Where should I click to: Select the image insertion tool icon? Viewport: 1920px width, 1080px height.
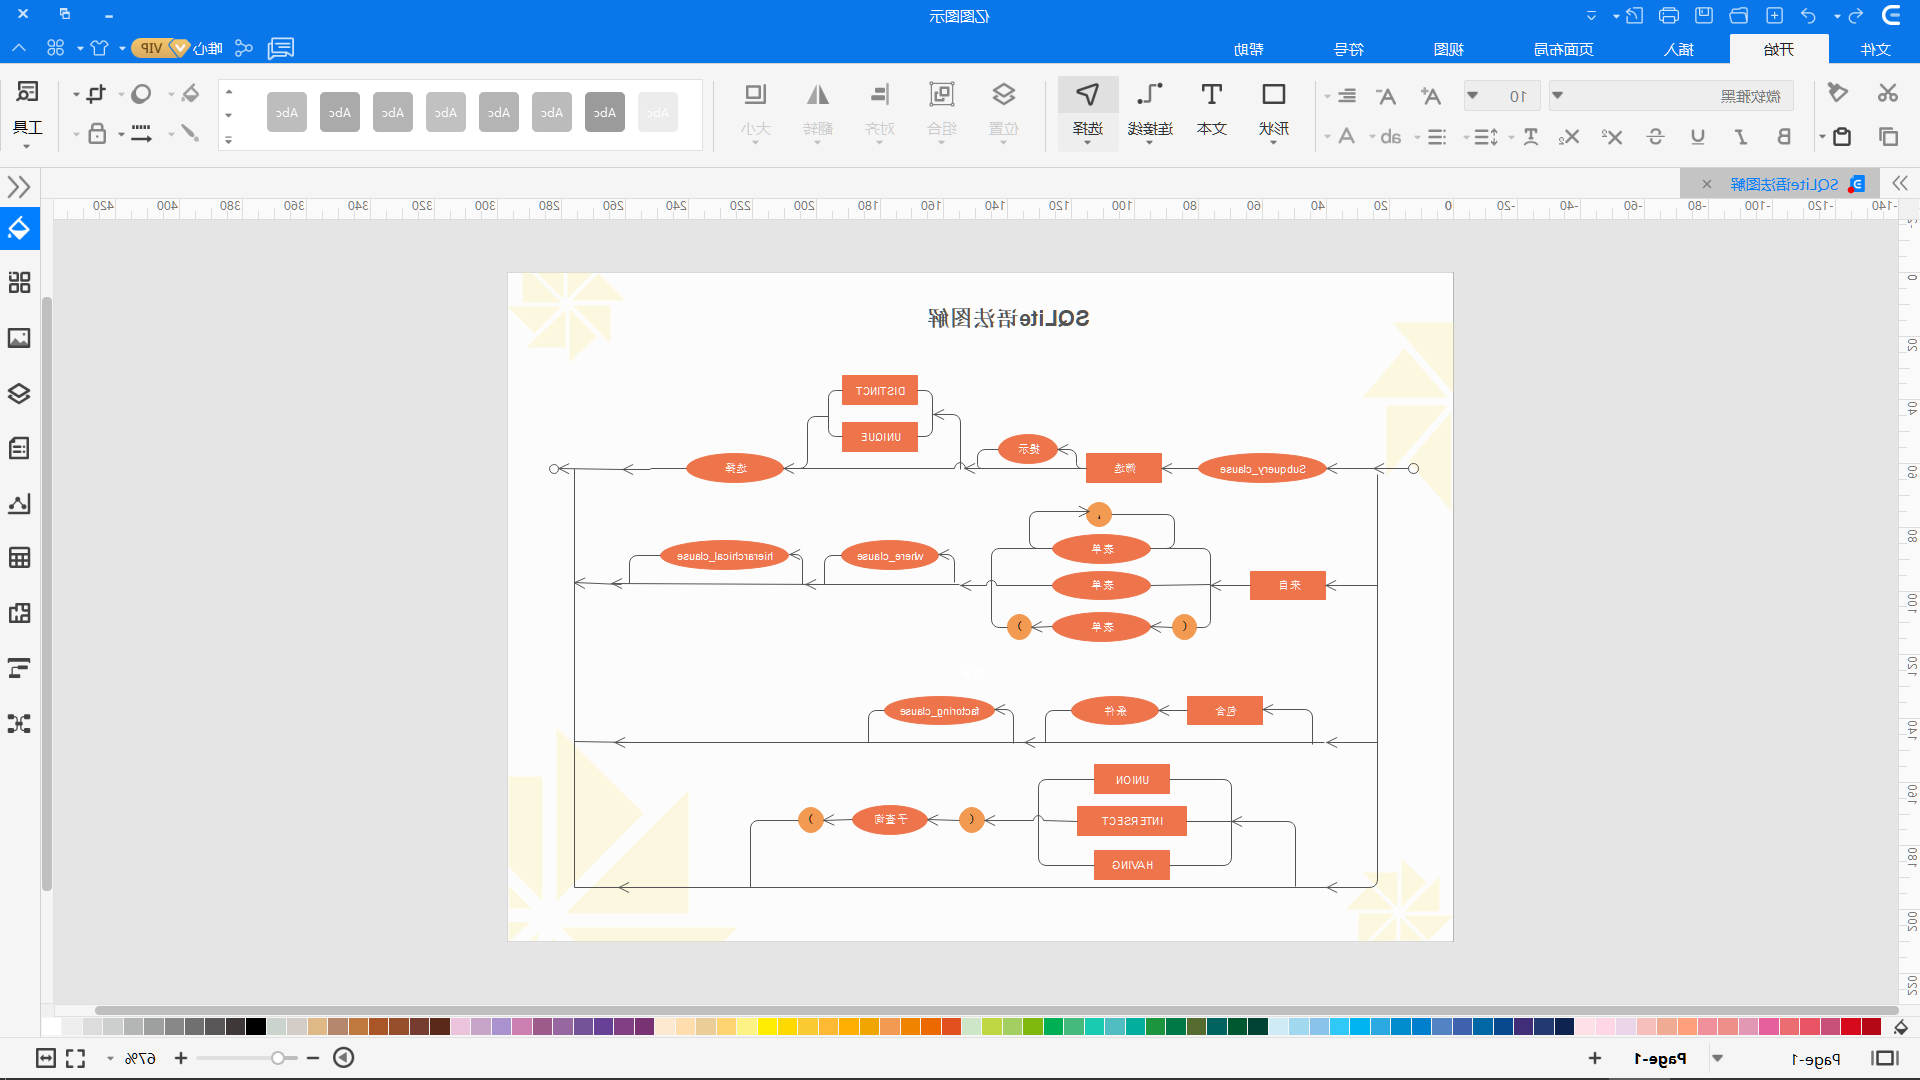(x=20, y=338)
